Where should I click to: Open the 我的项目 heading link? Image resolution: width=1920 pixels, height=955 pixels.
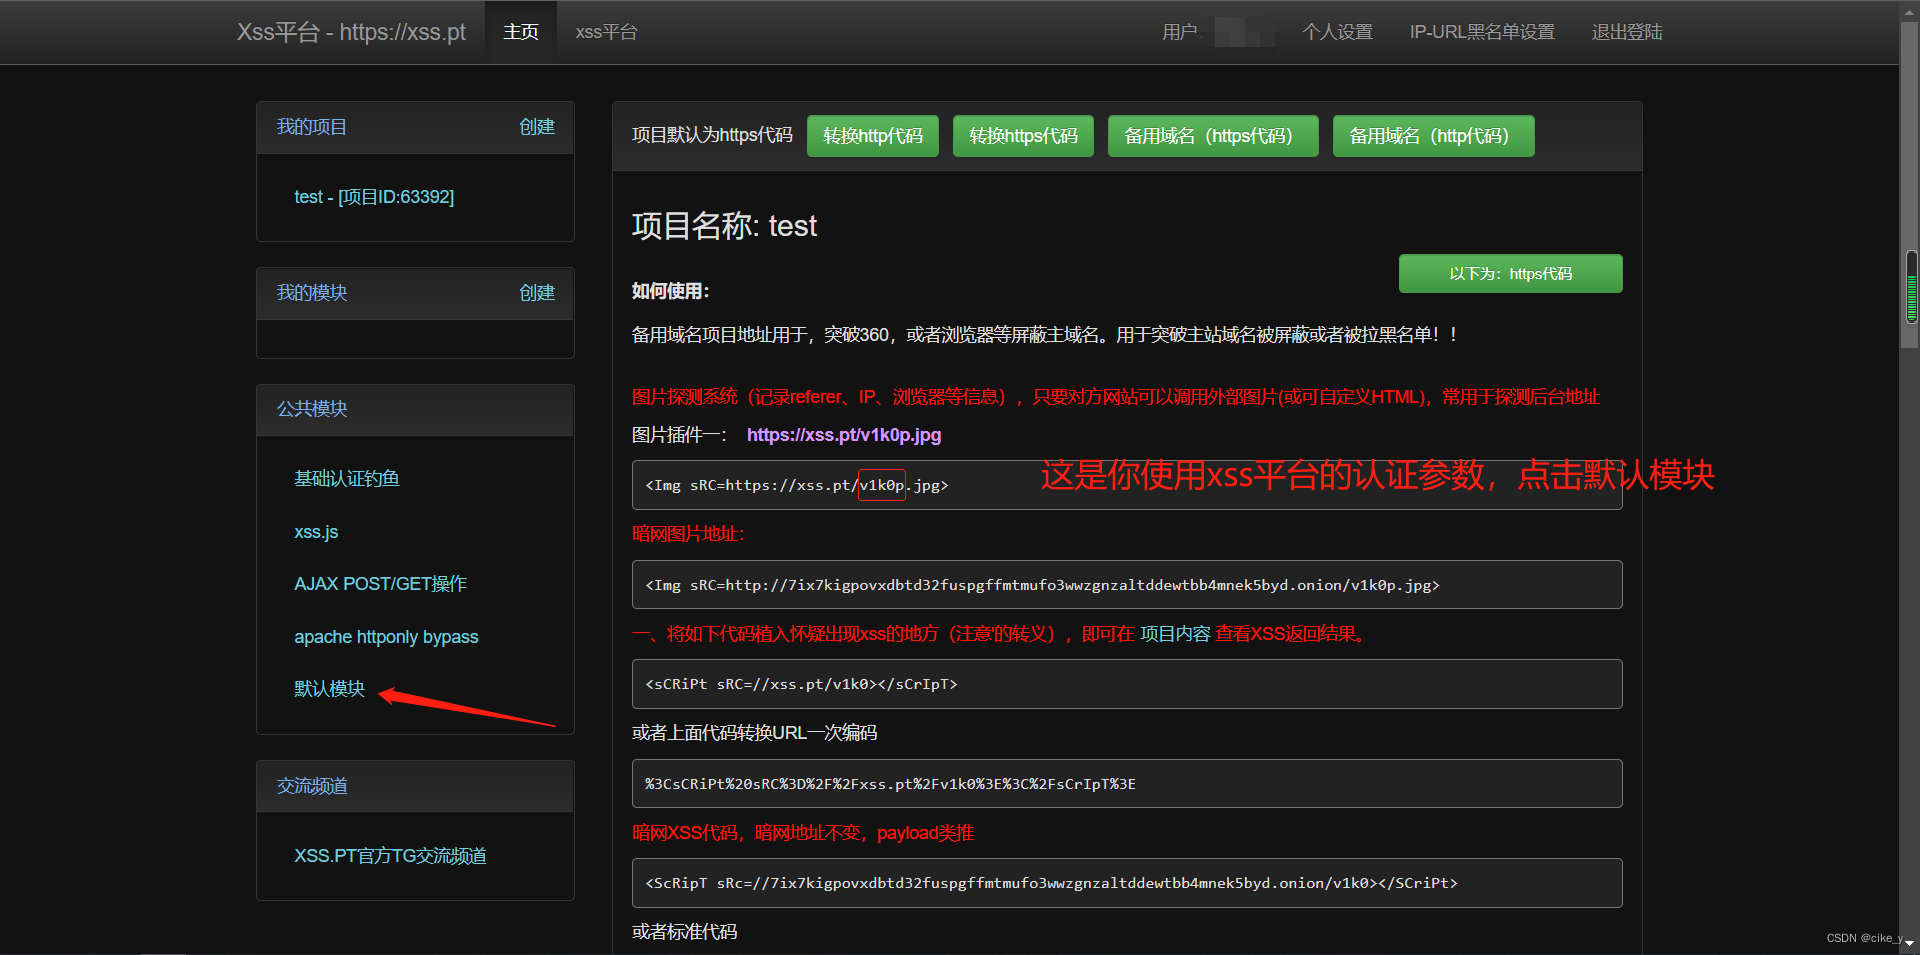[x=312, y=127]
